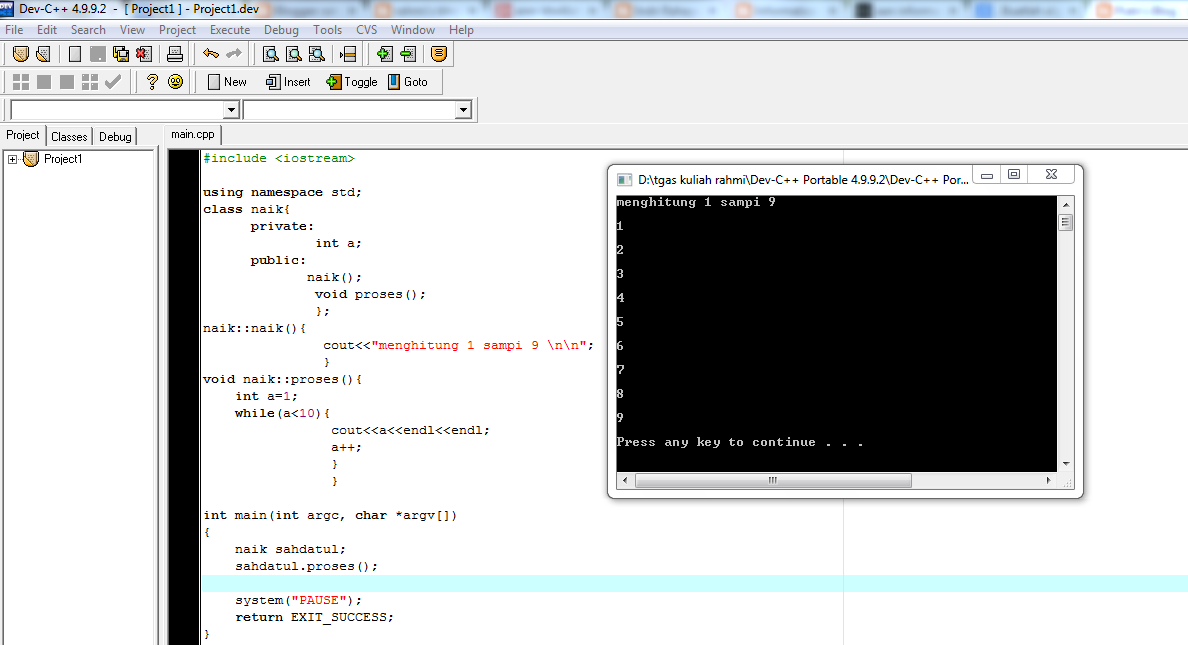Open the Print icon on the toolbar
Image resolution: width=1188 pixels, height=645 pixels.
click(174, 53)
